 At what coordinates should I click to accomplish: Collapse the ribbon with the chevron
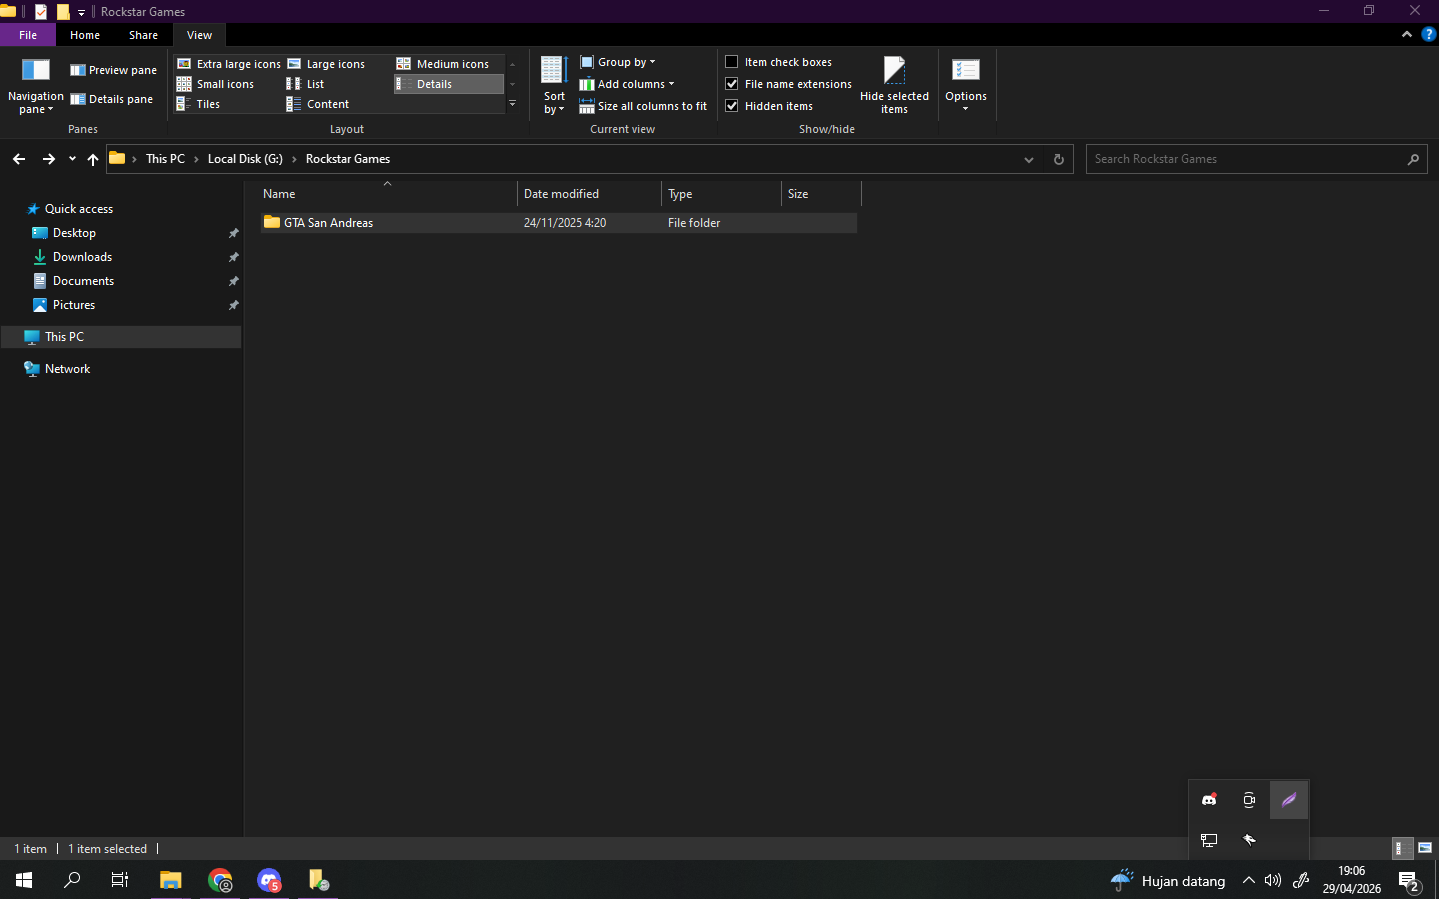point(1407,34)
